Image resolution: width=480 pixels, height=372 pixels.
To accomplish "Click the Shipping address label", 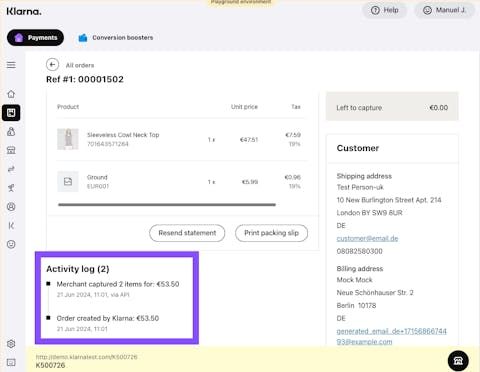I will pos(364,176).
